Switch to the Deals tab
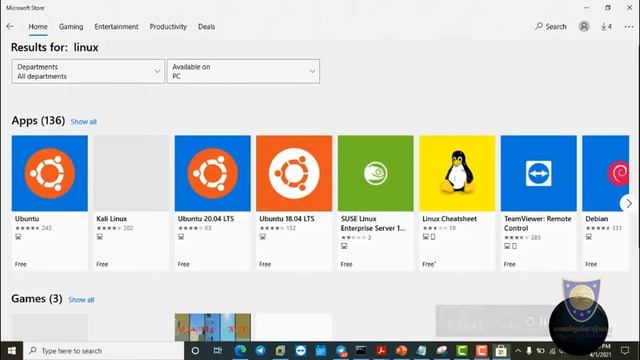This screenshot has height=360, width=640. [207, 27]
